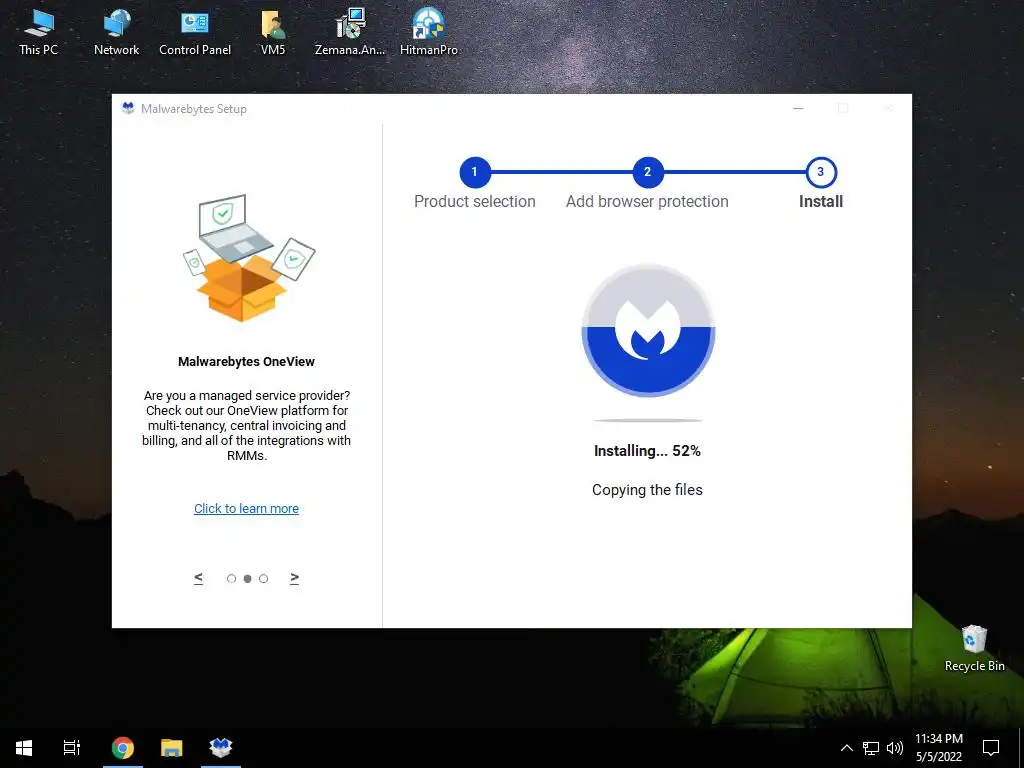Go to the next promo slide arrow
The height and width of the screenshot is (768, 1024).
pyautogui.click(x=295, y=578)
